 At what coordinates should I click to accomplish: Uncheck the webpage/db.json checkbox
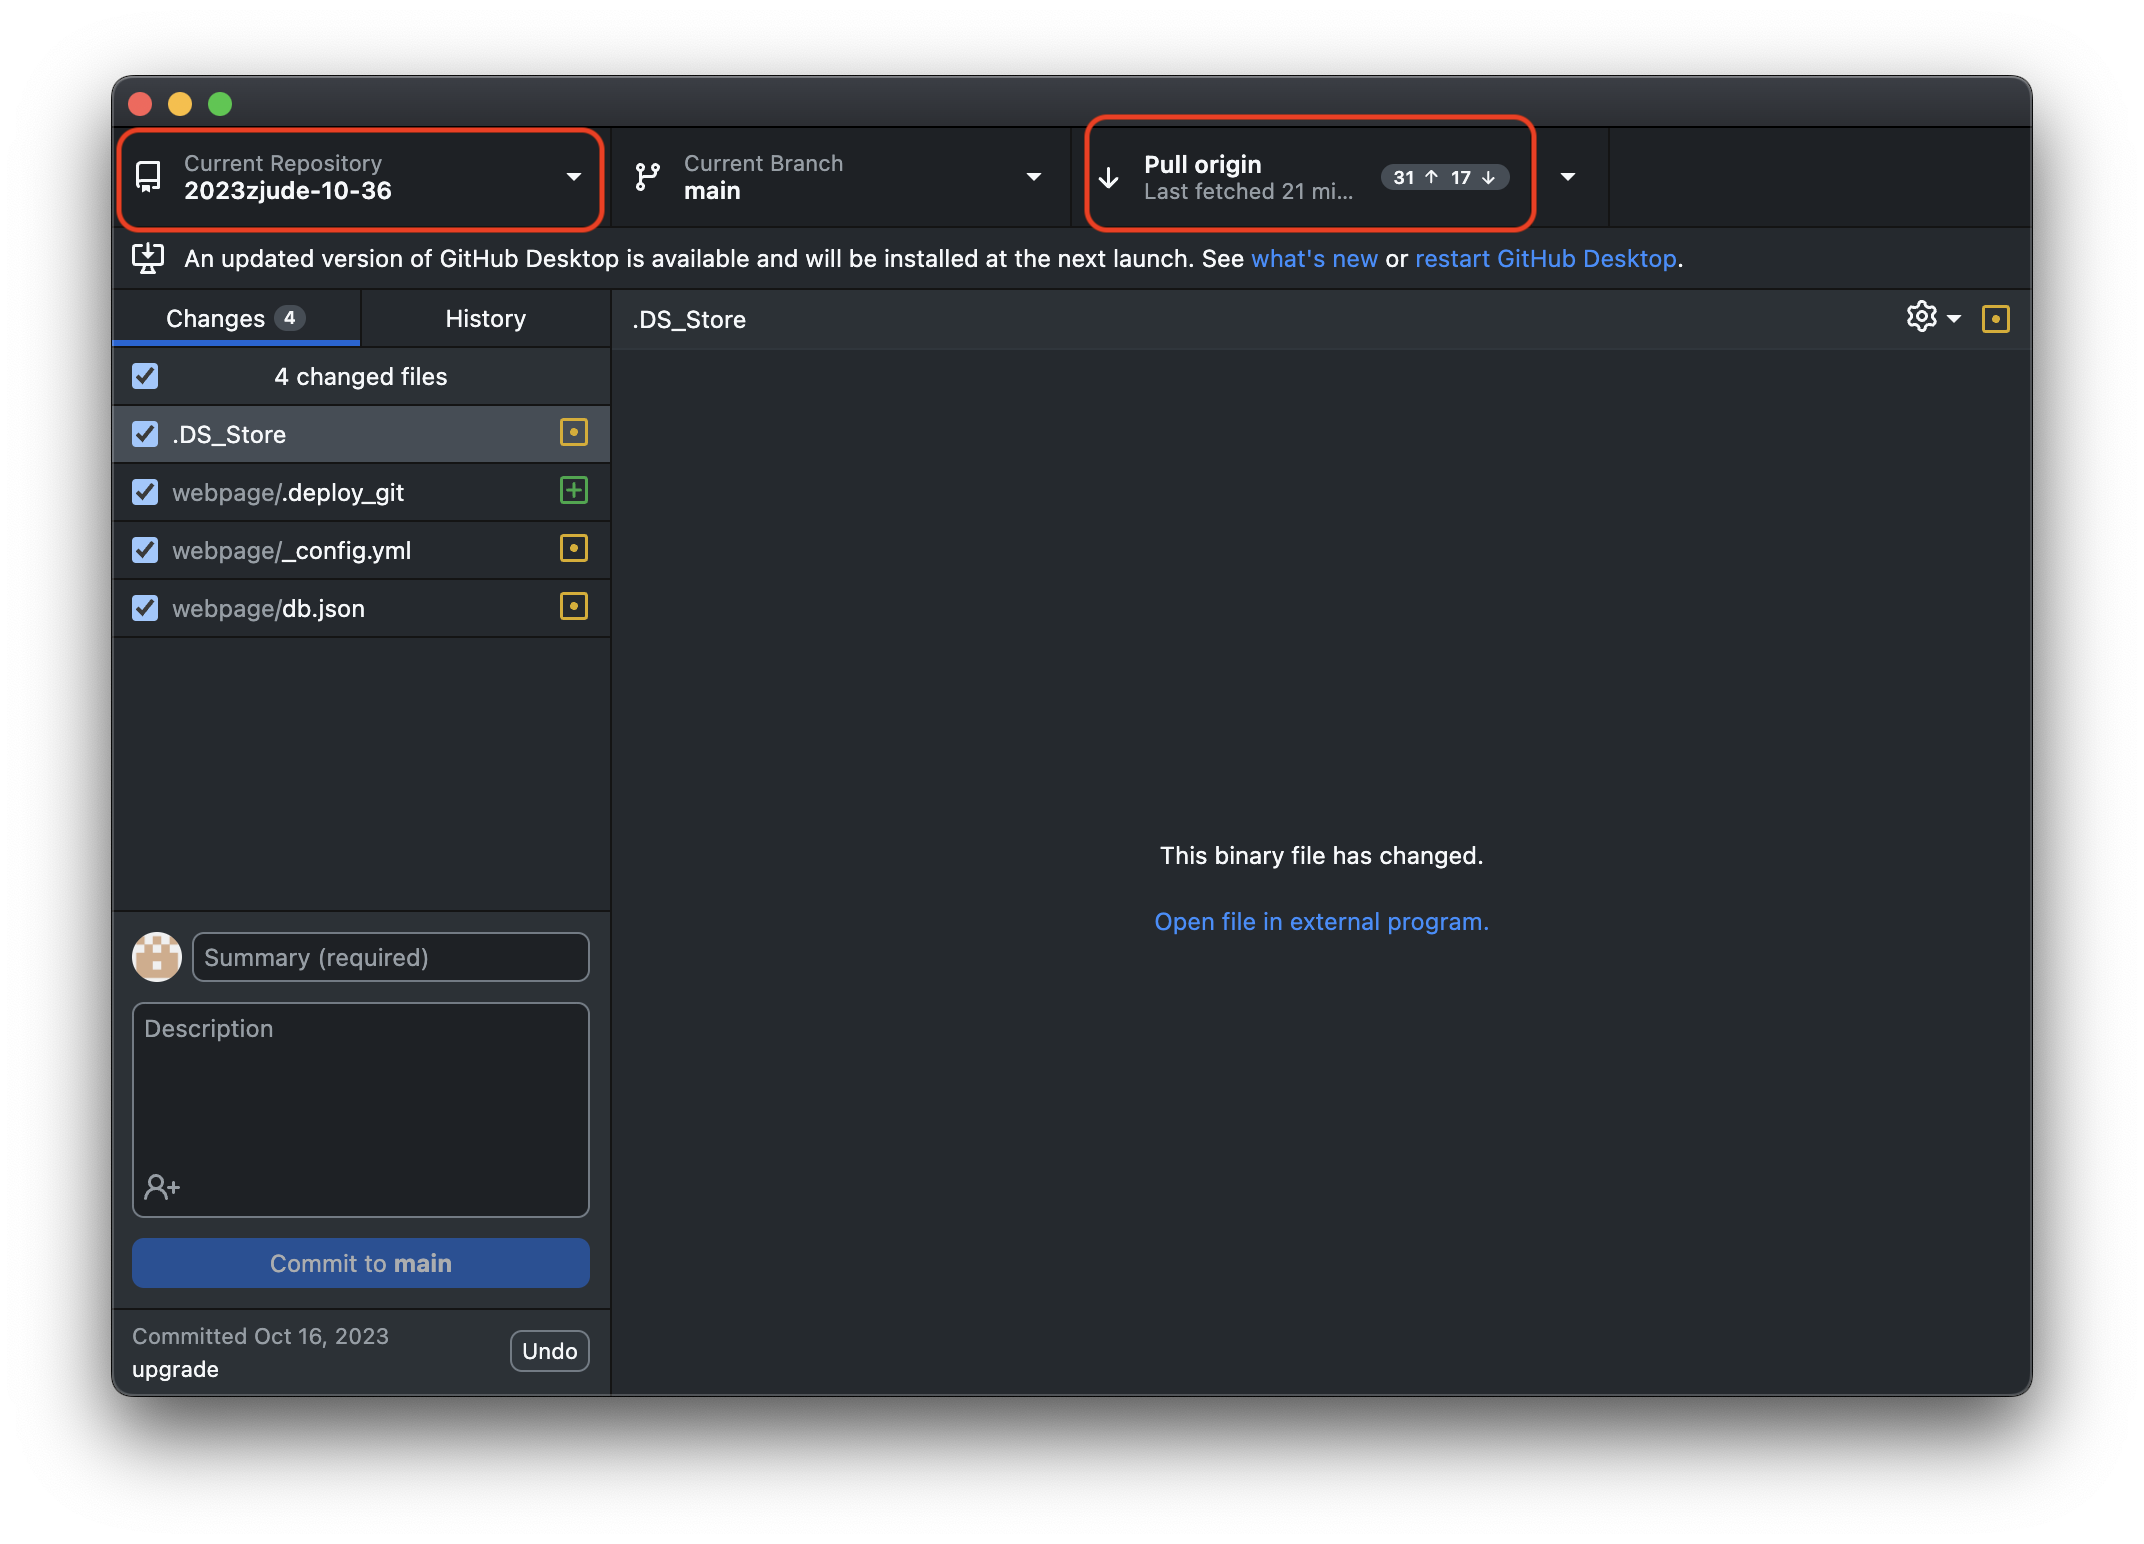[x=145, y=608]
